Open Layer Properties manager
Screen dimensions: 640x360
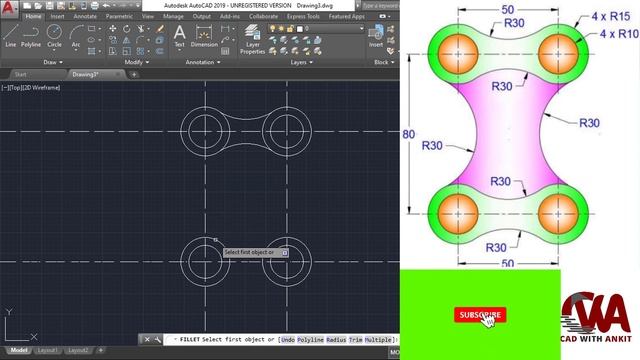(x=253, y=39)
